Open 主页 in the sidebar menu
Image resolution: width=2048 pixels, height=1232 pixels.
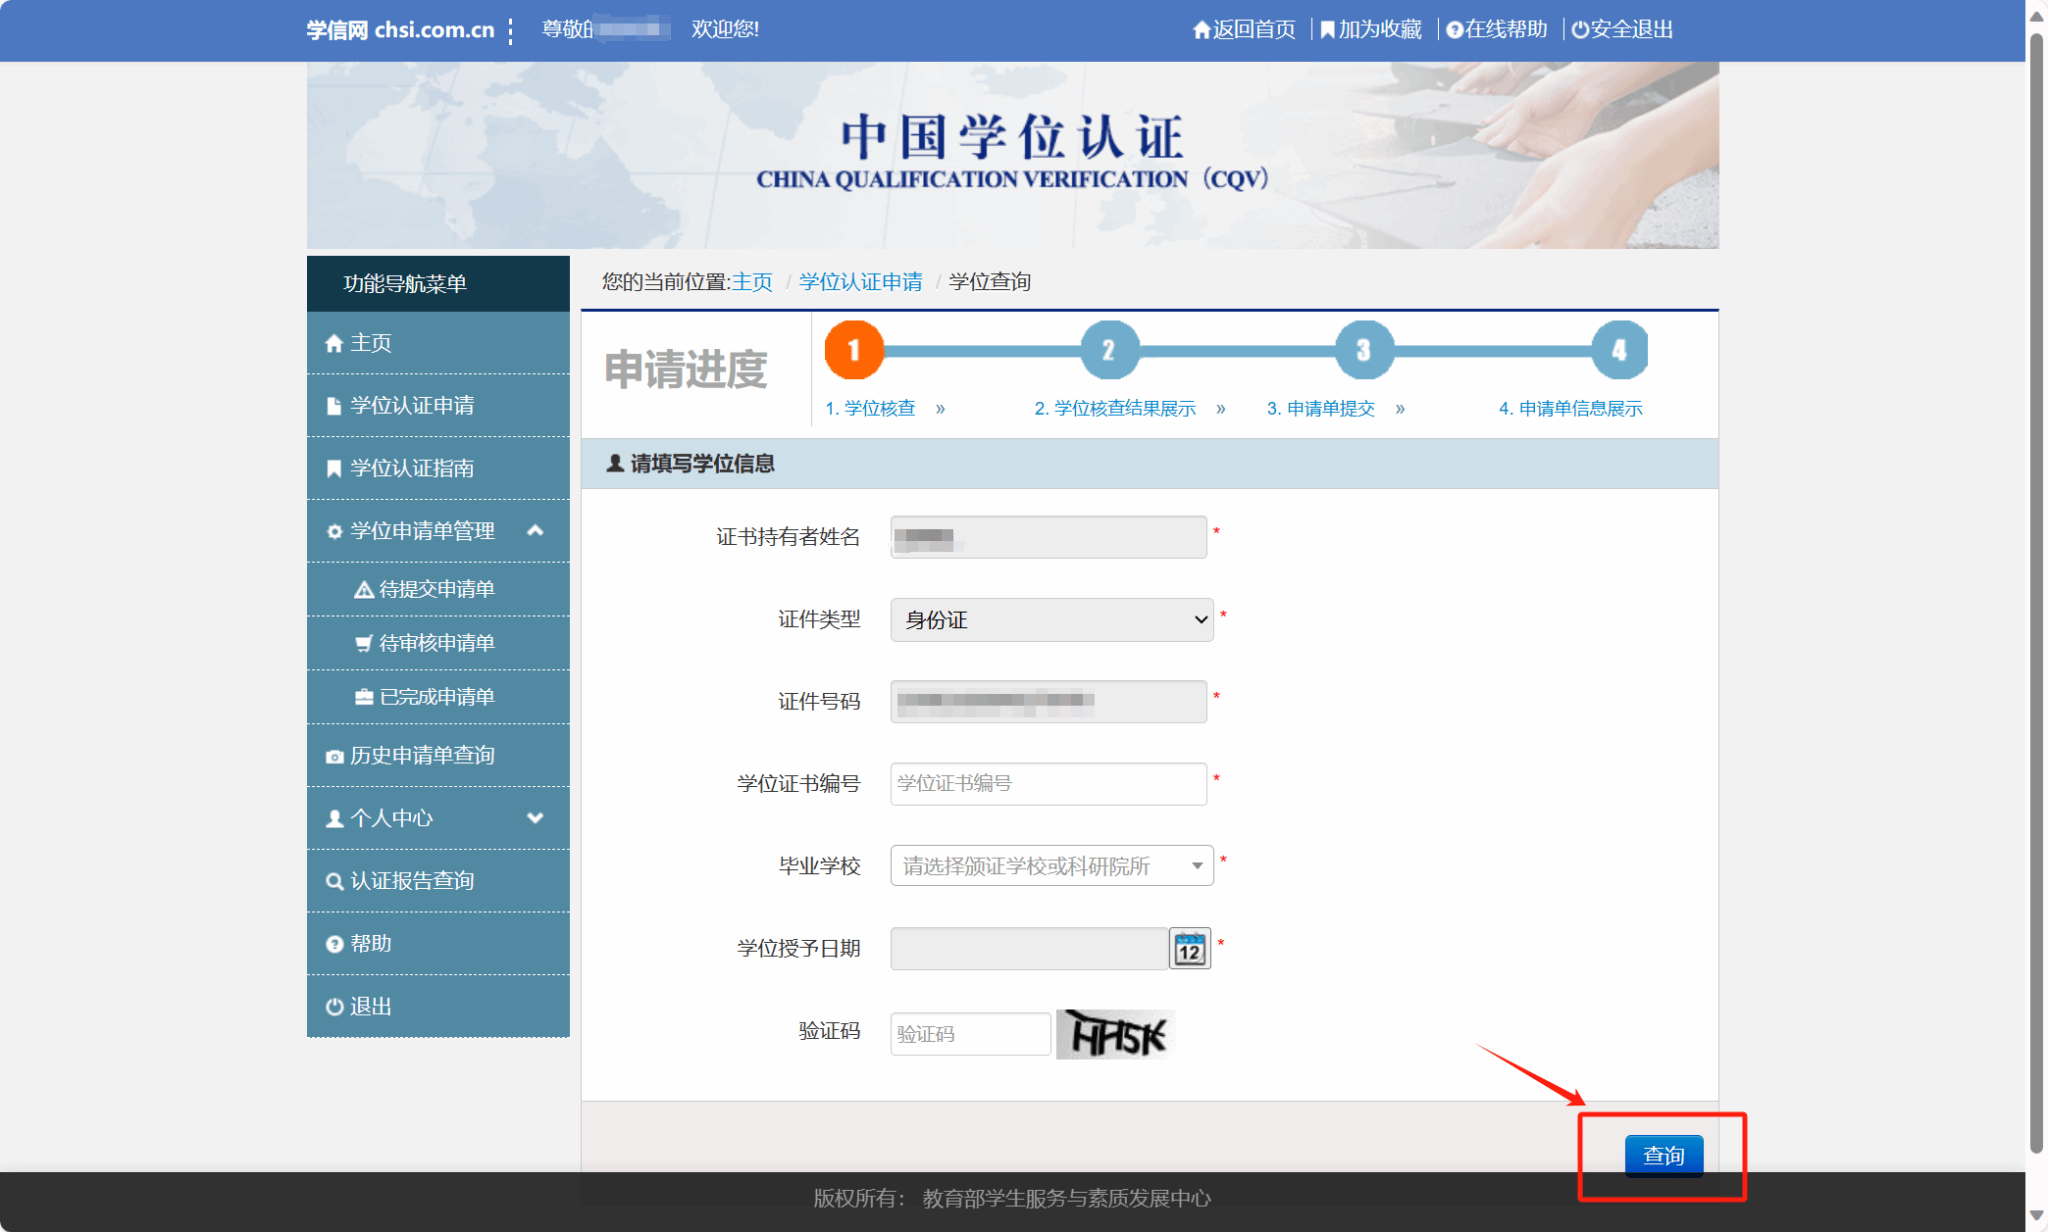[x=438, y=343]
